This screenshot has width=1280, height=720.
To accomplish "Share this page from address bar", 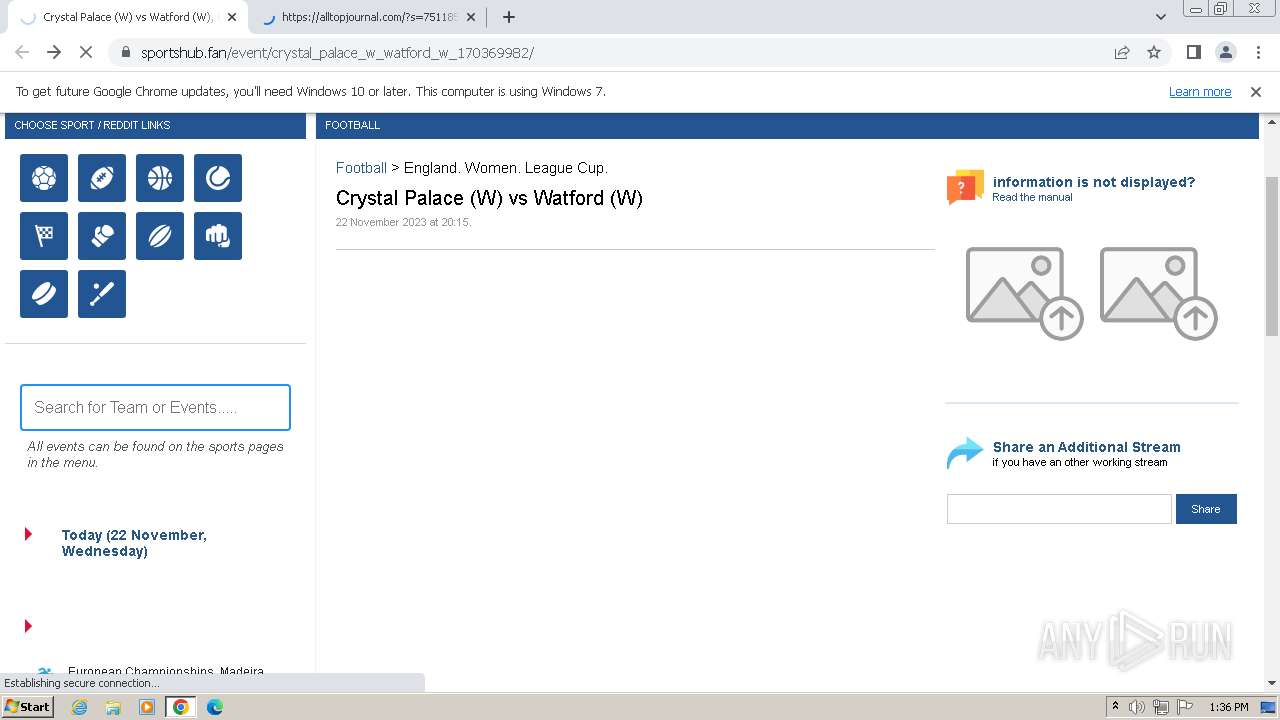I will (1122, 52).
